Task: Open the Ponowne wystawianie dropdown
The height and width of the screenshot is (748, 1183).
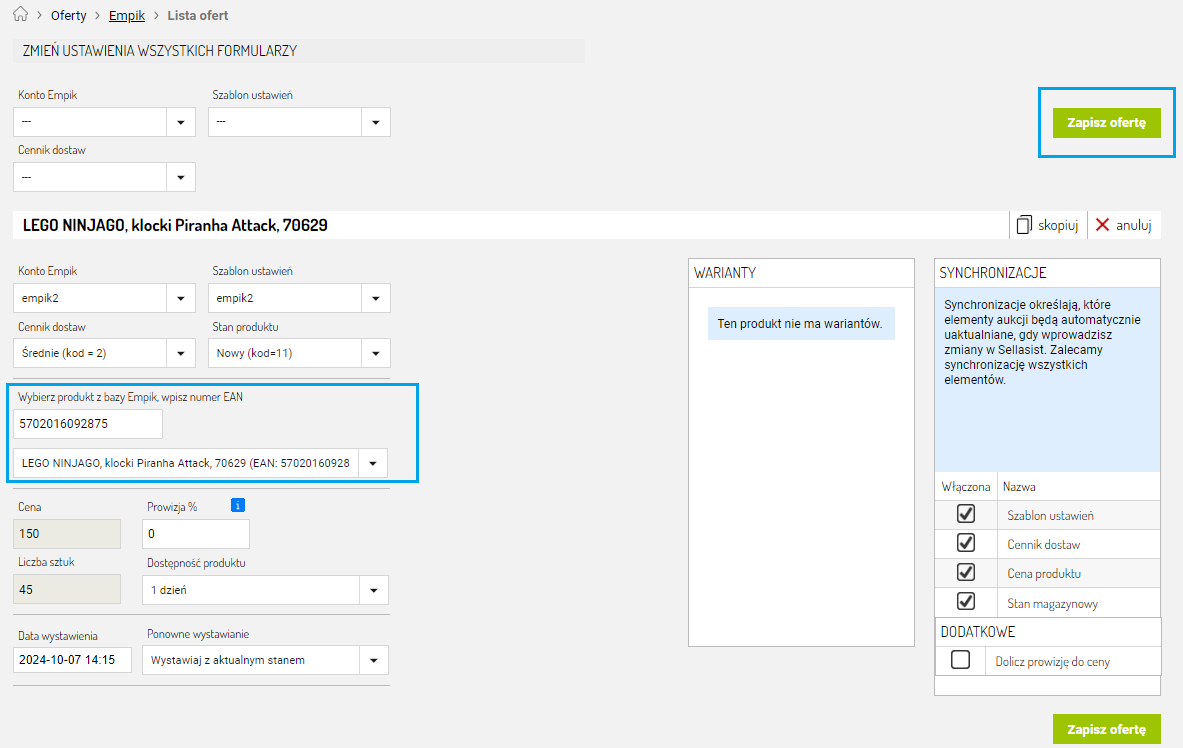Action: [x=374, y=660]
